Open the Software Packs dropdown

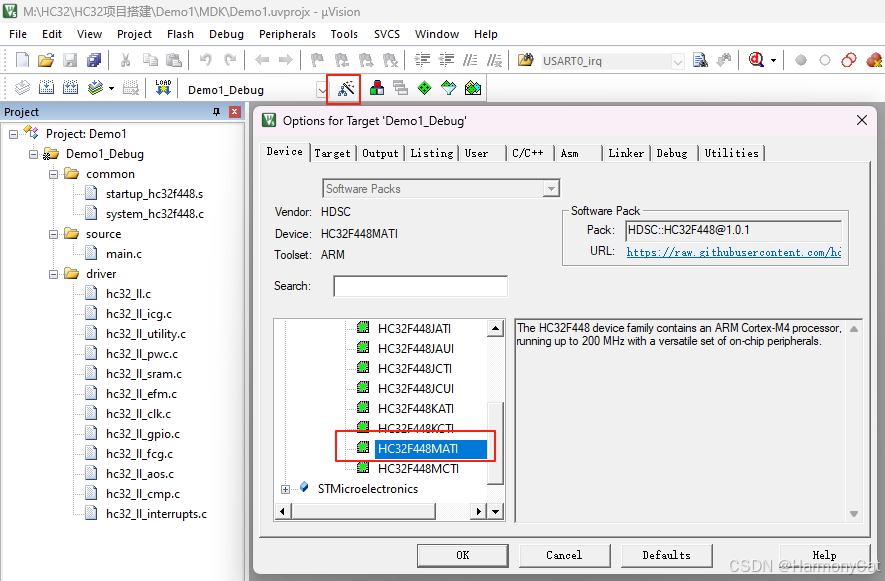pos(551,189)
